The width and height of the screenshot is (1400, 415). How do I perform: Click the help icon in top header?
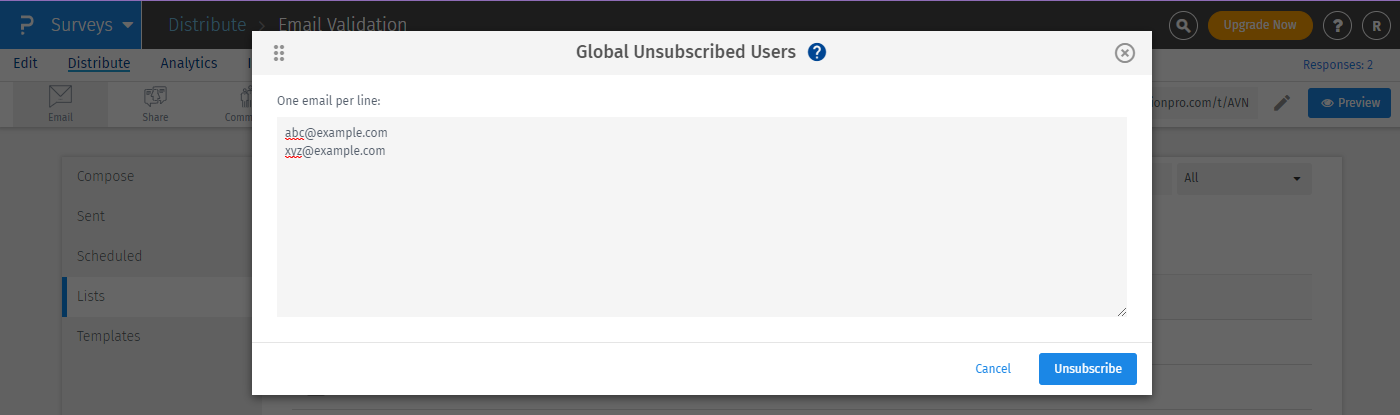point(1338,26)
